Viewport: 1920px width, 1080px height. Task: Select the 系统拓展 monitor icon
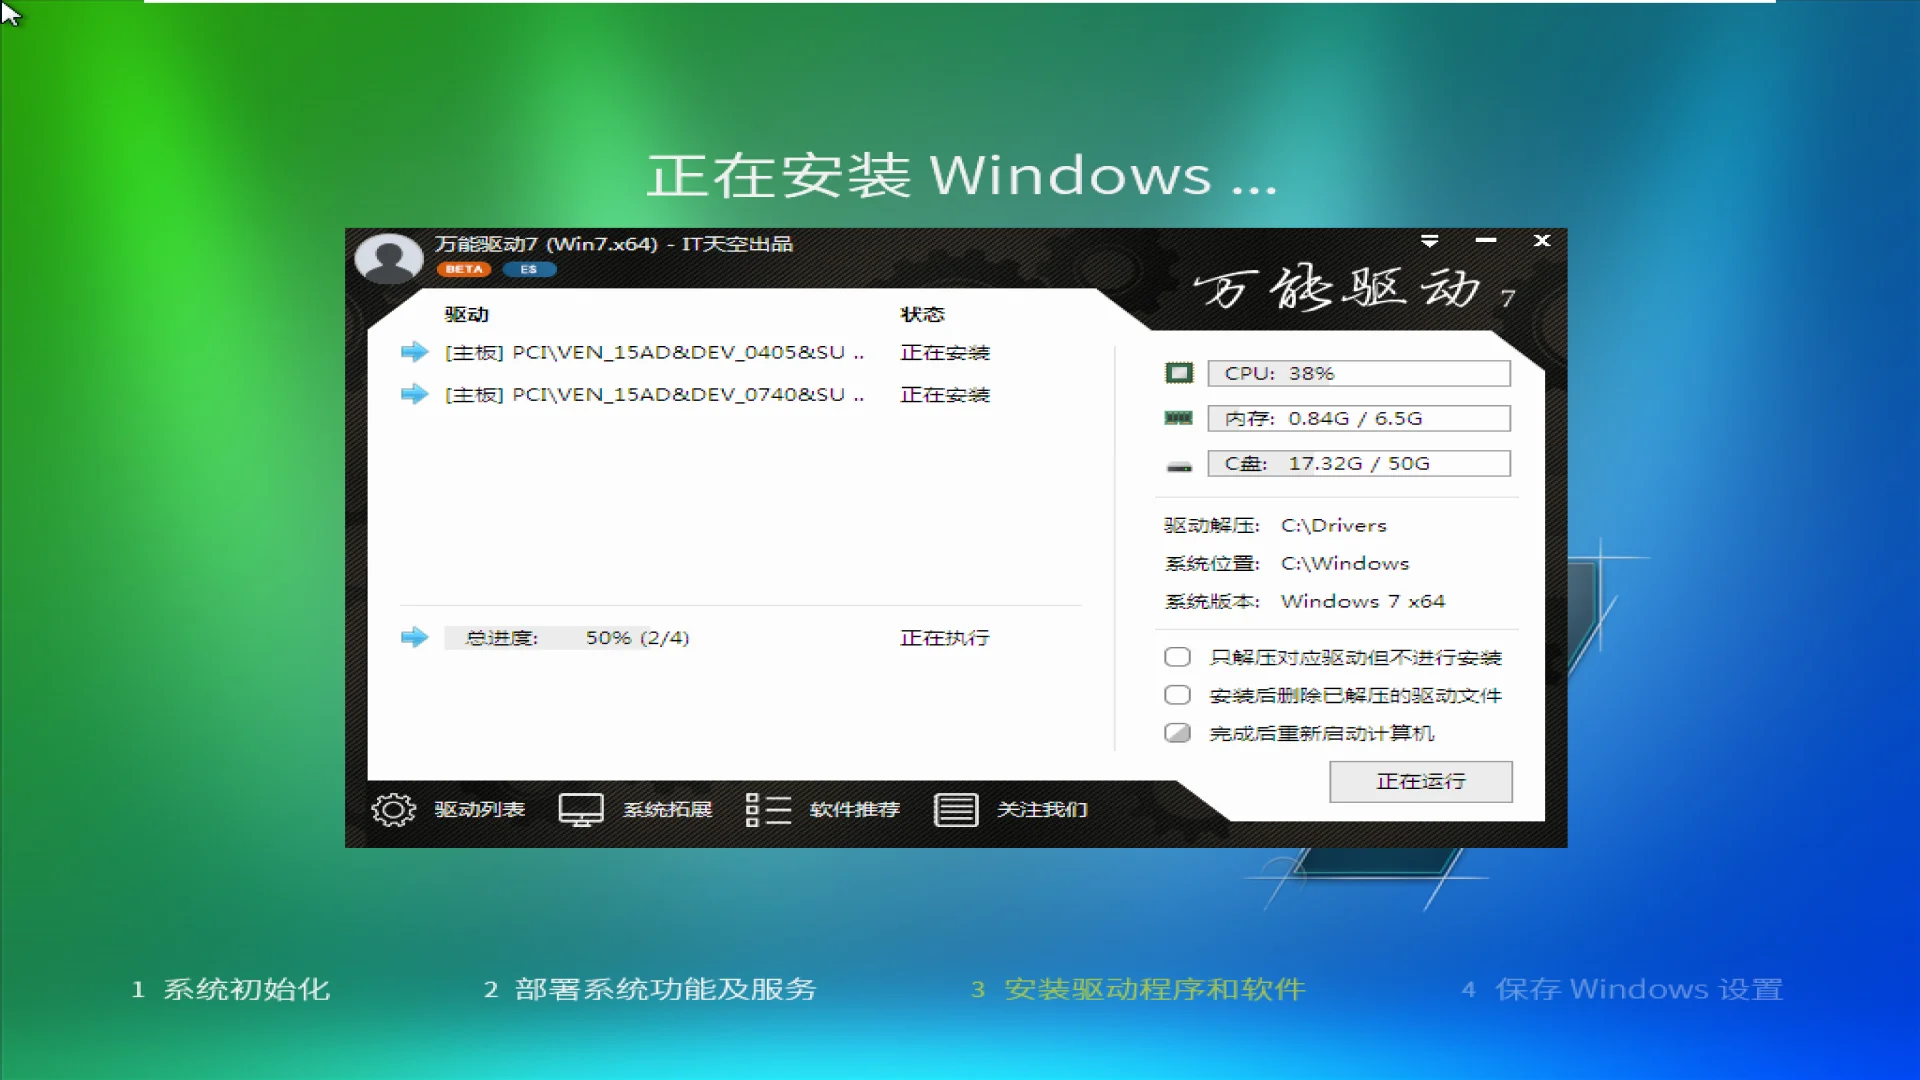[x=580, y=808]
